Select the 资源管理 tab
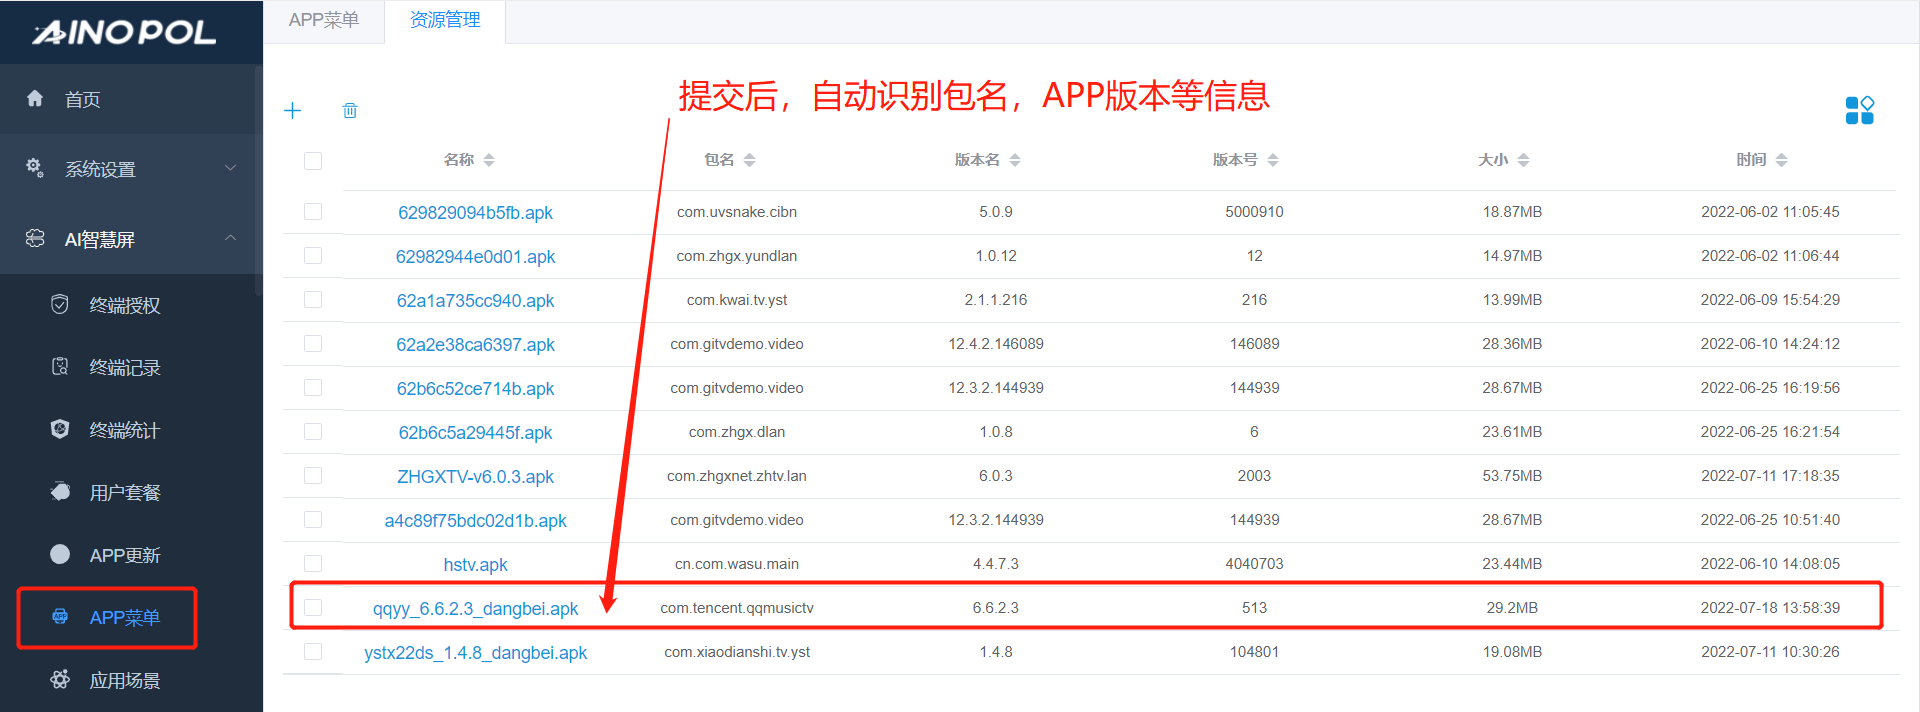Screen dimensions: 1920x712 [445, 20]
